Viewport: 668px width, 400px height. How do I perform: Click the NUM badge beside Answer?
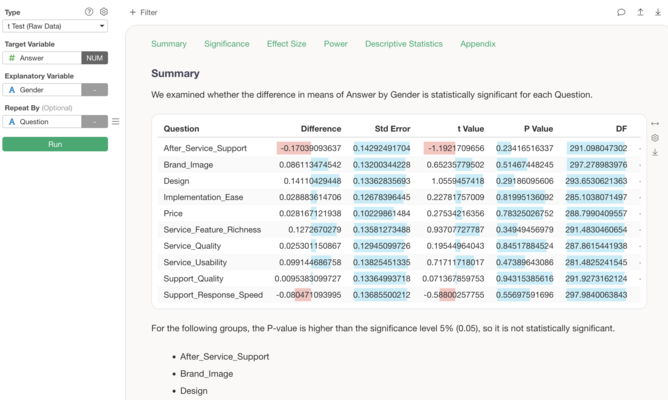coord(95,58)
